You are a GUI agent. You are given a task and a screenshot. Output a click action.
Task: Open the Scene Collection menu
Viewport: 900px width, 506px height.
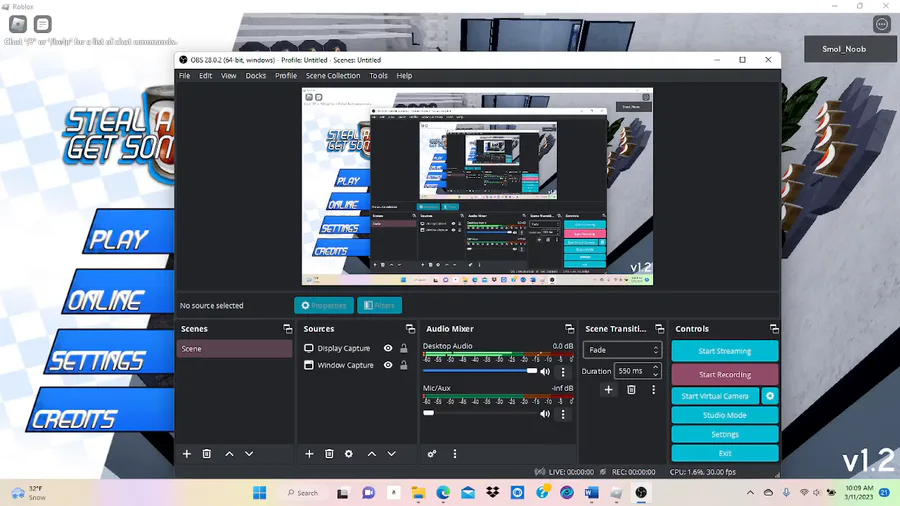click(333, 76)
